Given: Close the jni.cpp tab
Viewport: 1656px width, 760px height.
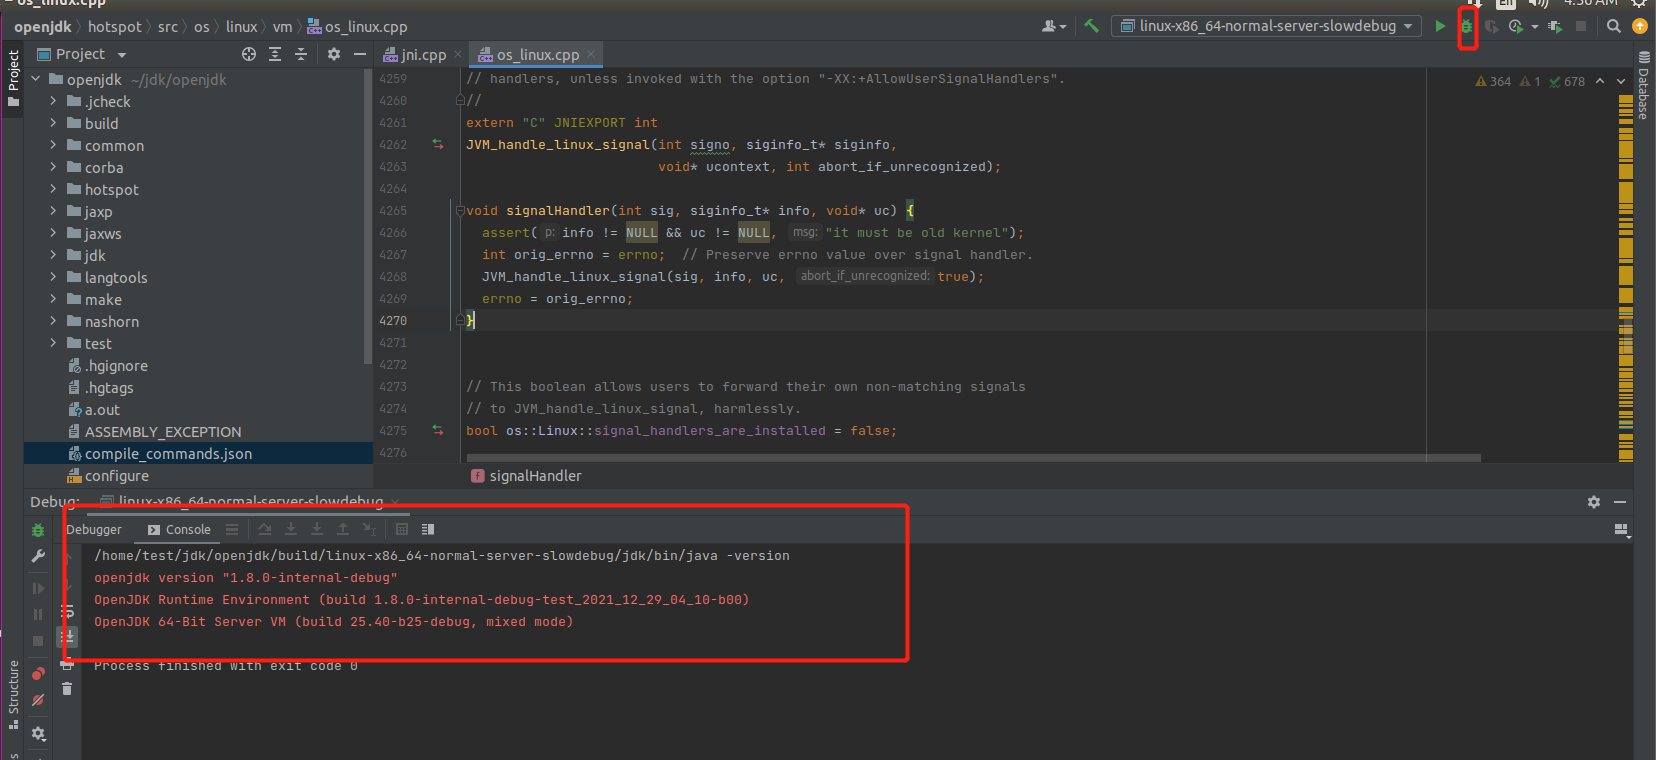Looking at the screenshot, I should click(458, 54).
